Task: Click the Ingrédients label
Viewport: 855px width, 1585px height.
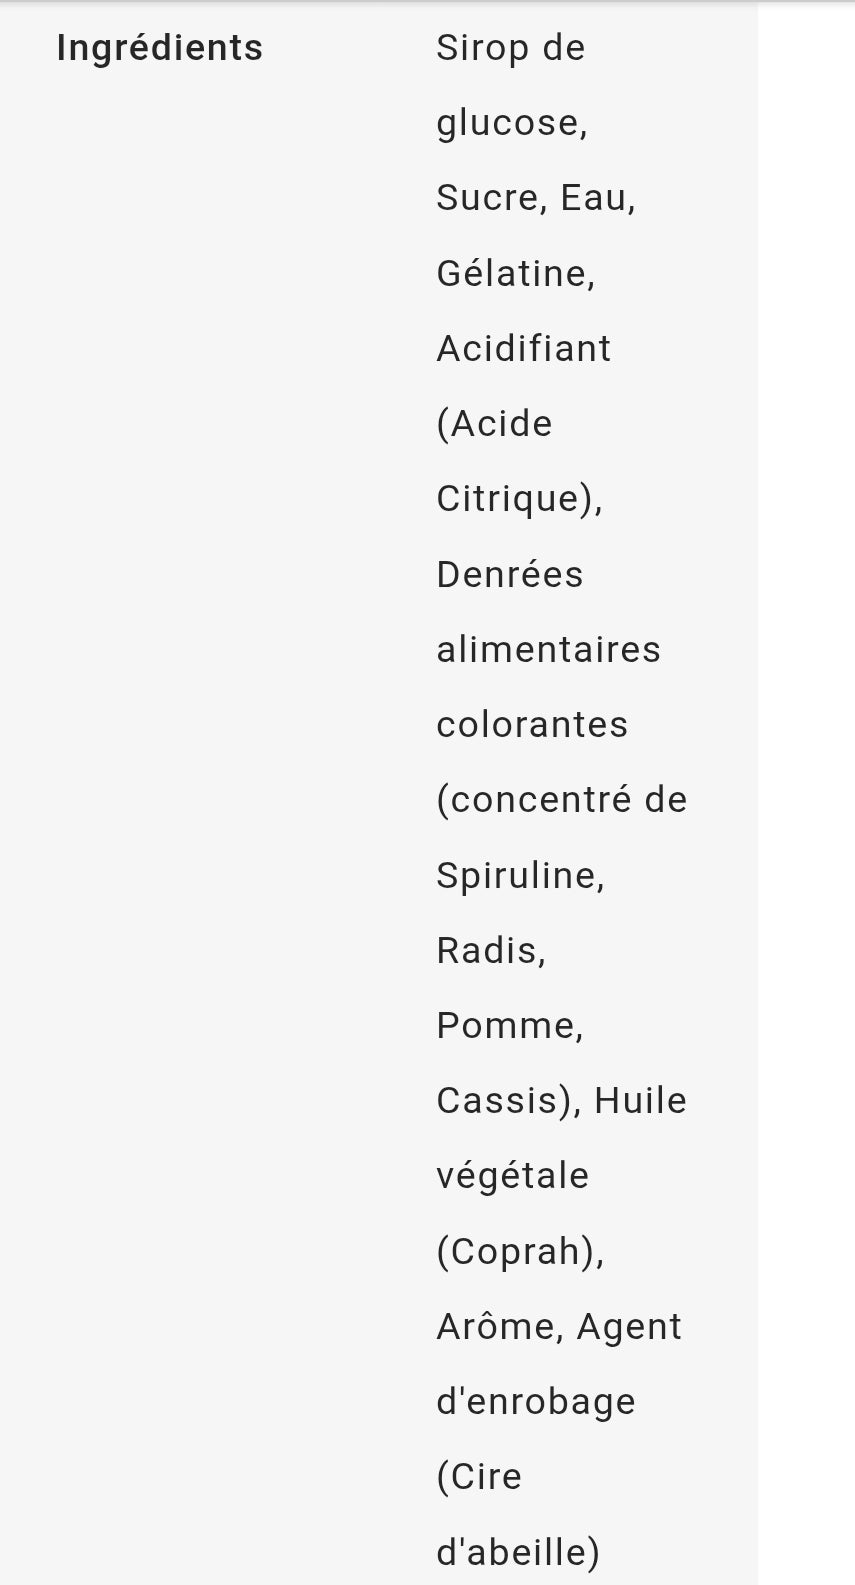Action: 159,49
